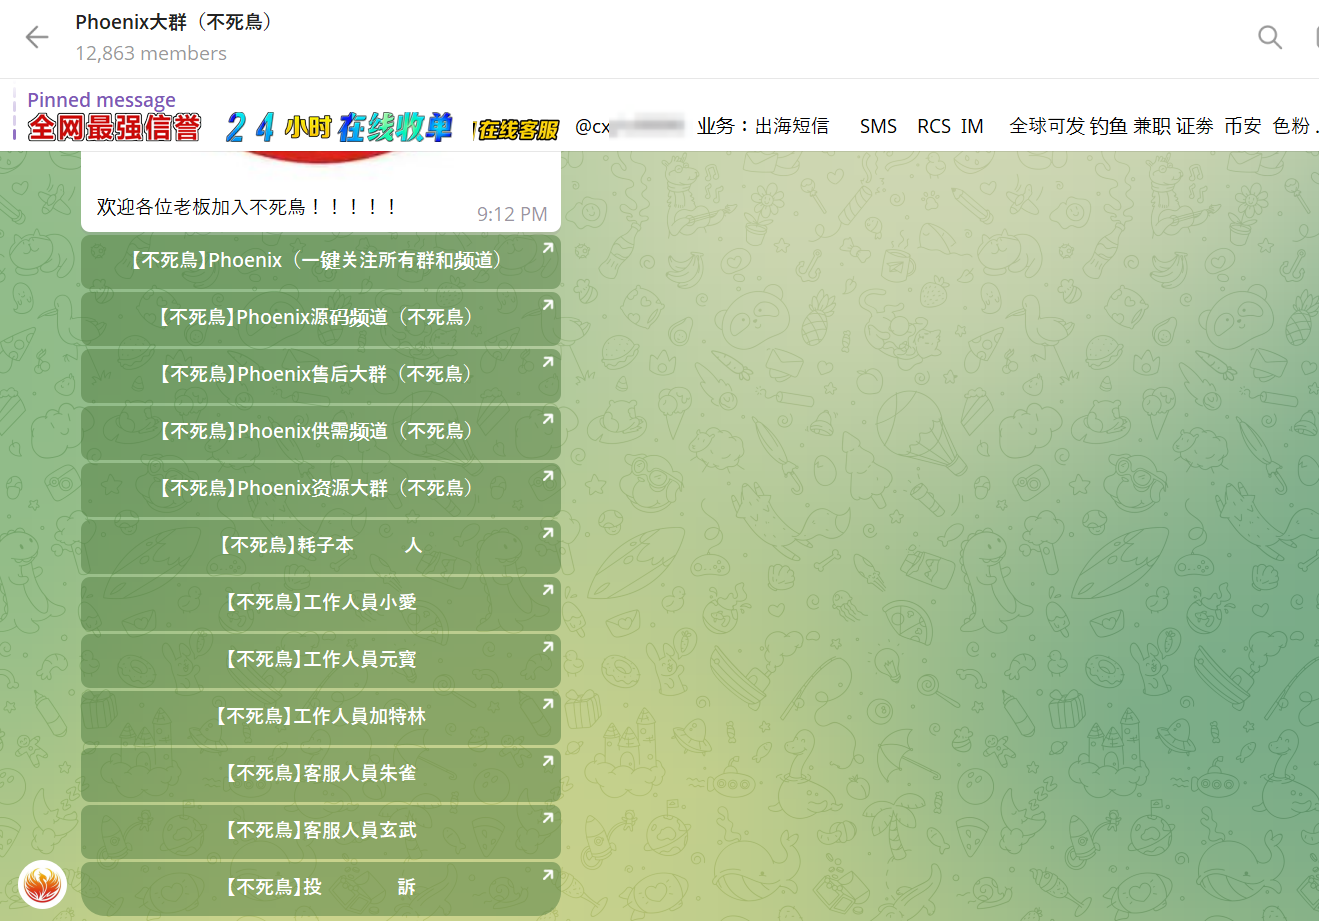Contact 客服人員朱雀 via button
Image resolution: width=1319 pixels, height=921 pixels.
pyautogui.click(x=321, y=775)
